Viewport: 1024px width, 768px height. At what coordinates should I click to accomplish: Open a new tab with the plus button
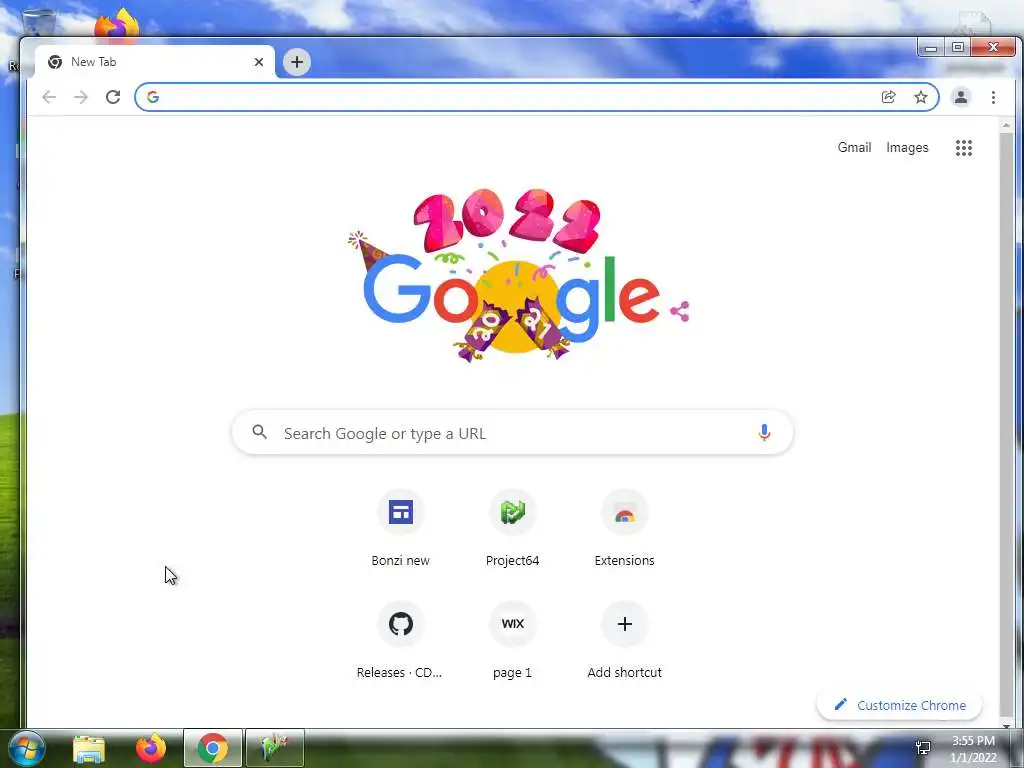[296, 62]
